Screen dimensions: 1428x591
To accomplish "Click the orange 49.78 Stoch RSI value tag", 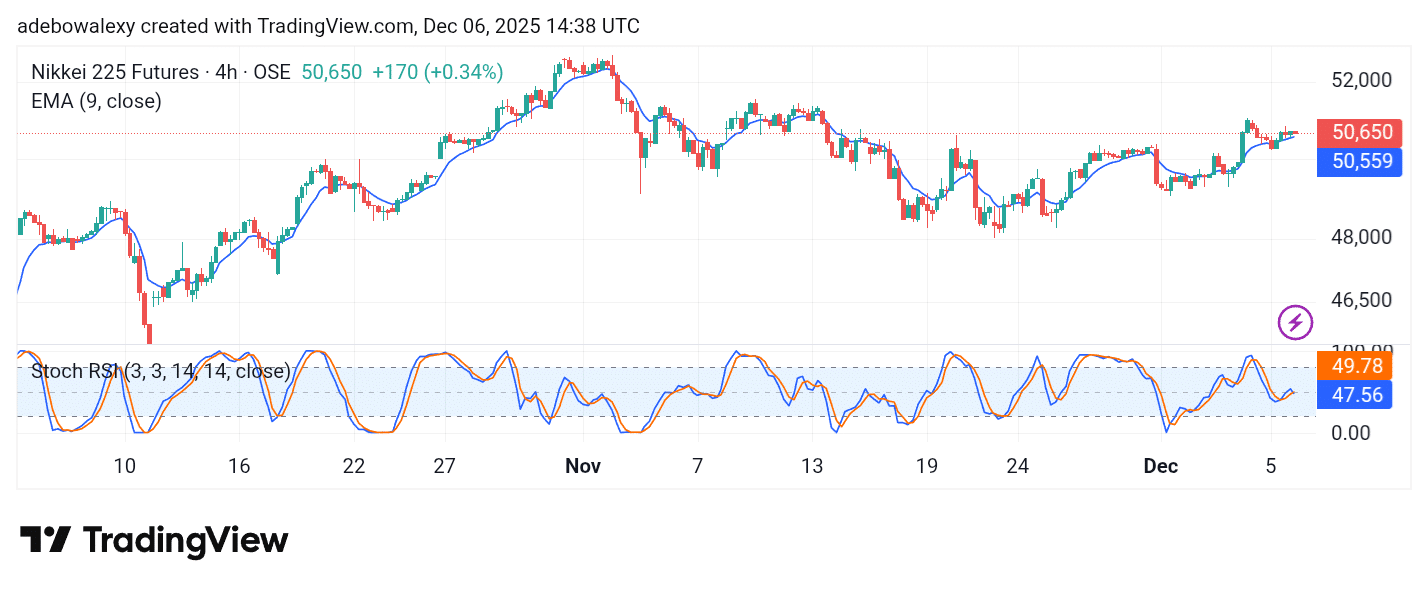I will coord(1355,367).
